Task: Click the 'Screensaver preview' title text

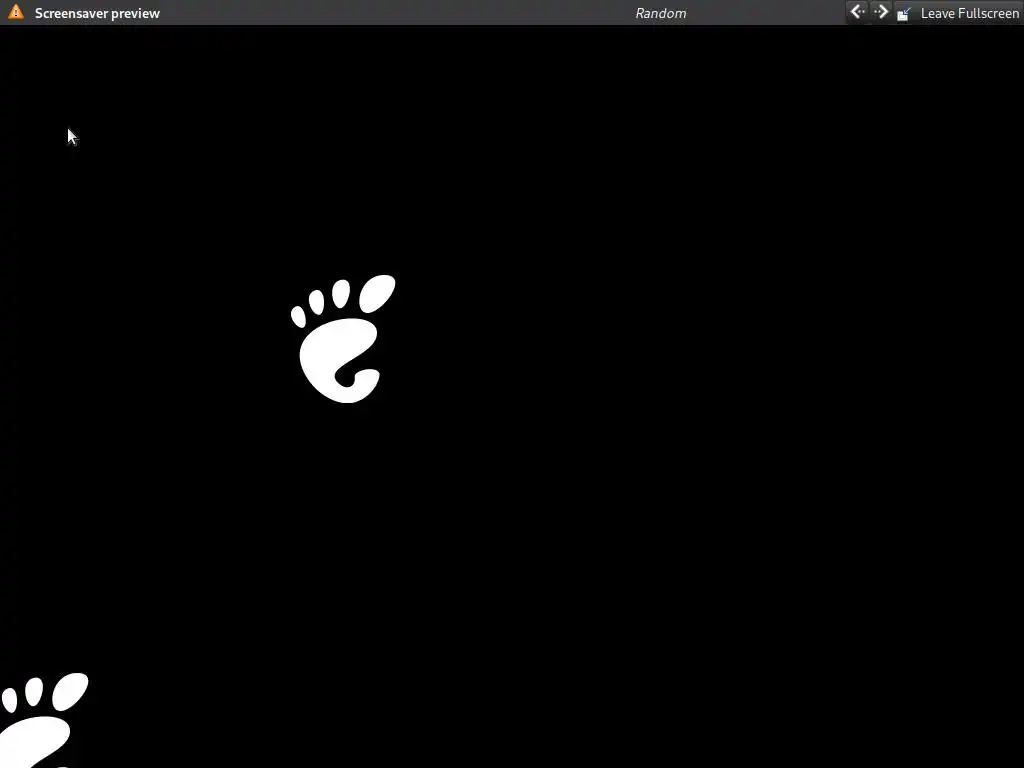Action: pyautogui.click(x=97, y=13)
